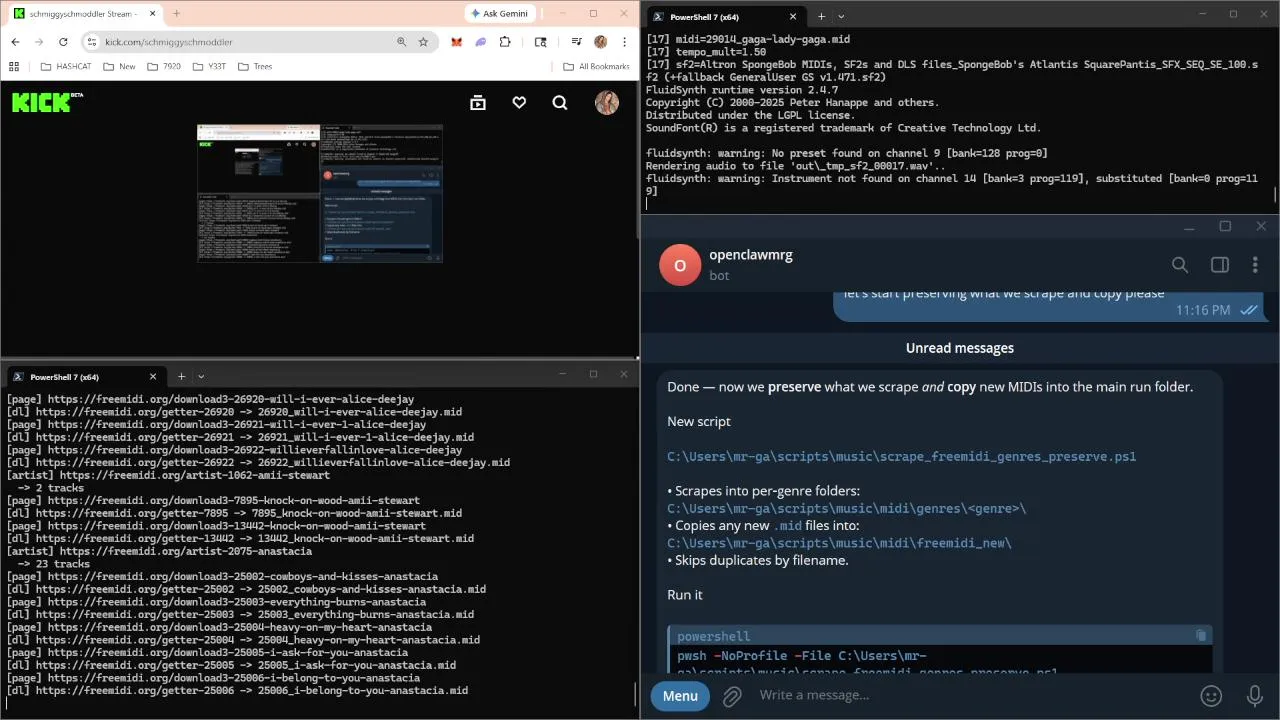
Task: Open the Kick clips/browse icon
Action: tap(478, 102)
